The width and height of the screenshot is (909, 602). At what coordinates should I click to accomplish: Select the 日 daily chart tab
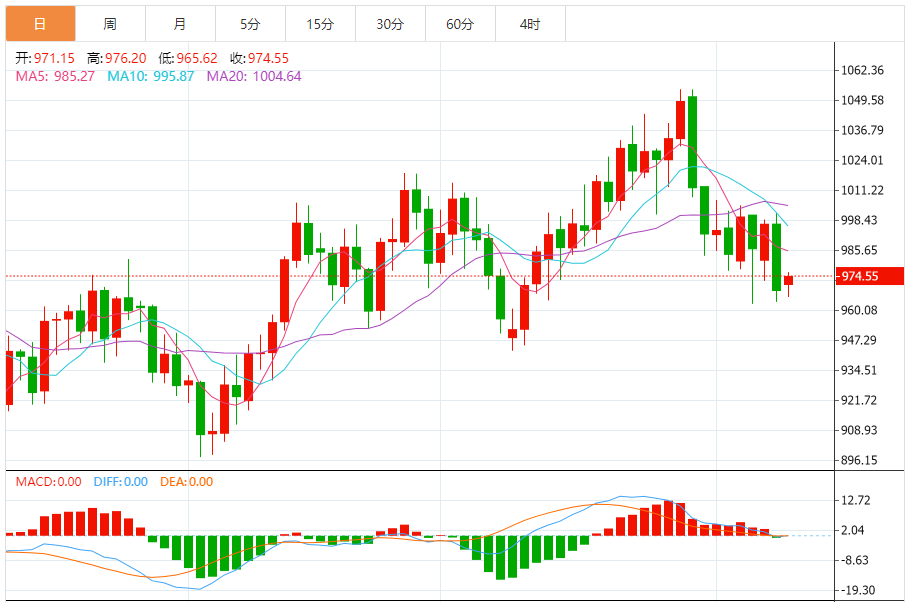click(x=41, y=24)
